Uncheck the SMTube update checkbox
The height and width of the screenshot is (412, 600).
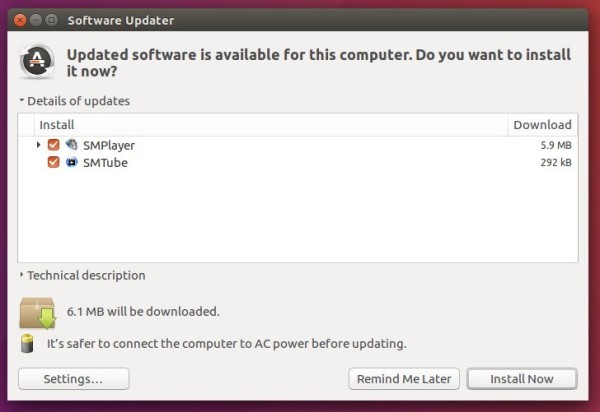(54, 162)
